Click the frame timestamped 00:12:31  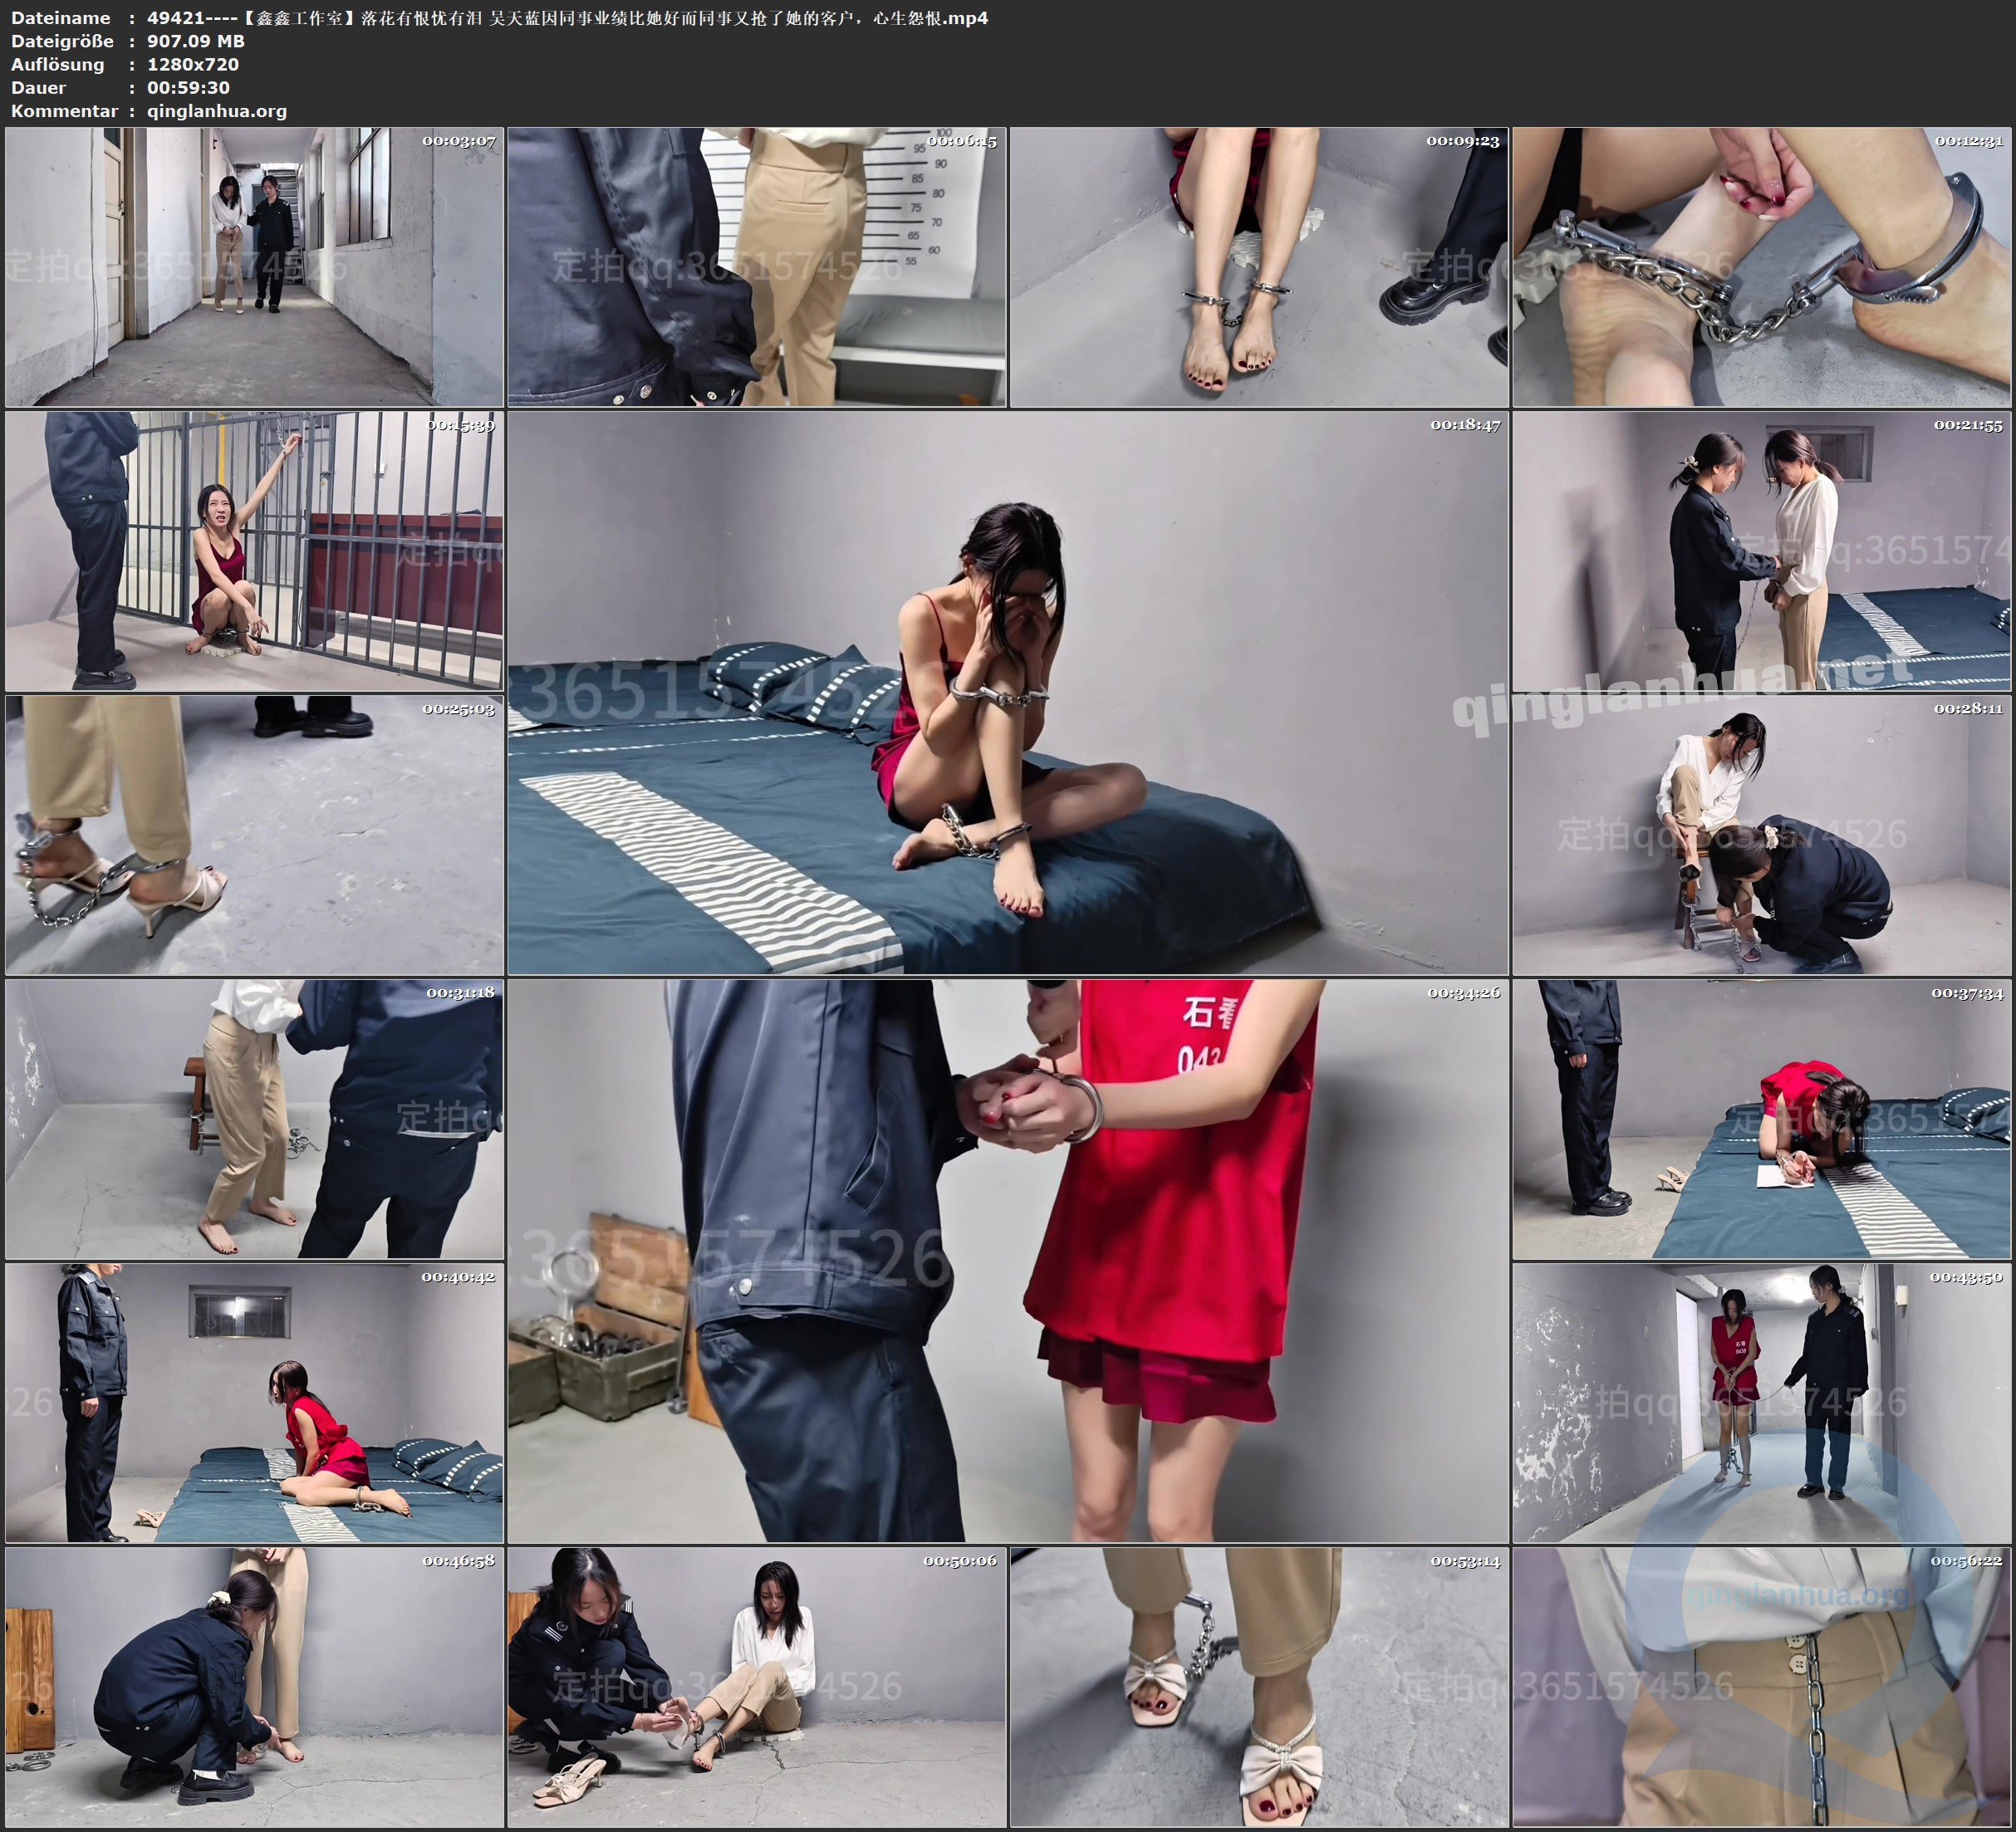[x=1762, y=266]
